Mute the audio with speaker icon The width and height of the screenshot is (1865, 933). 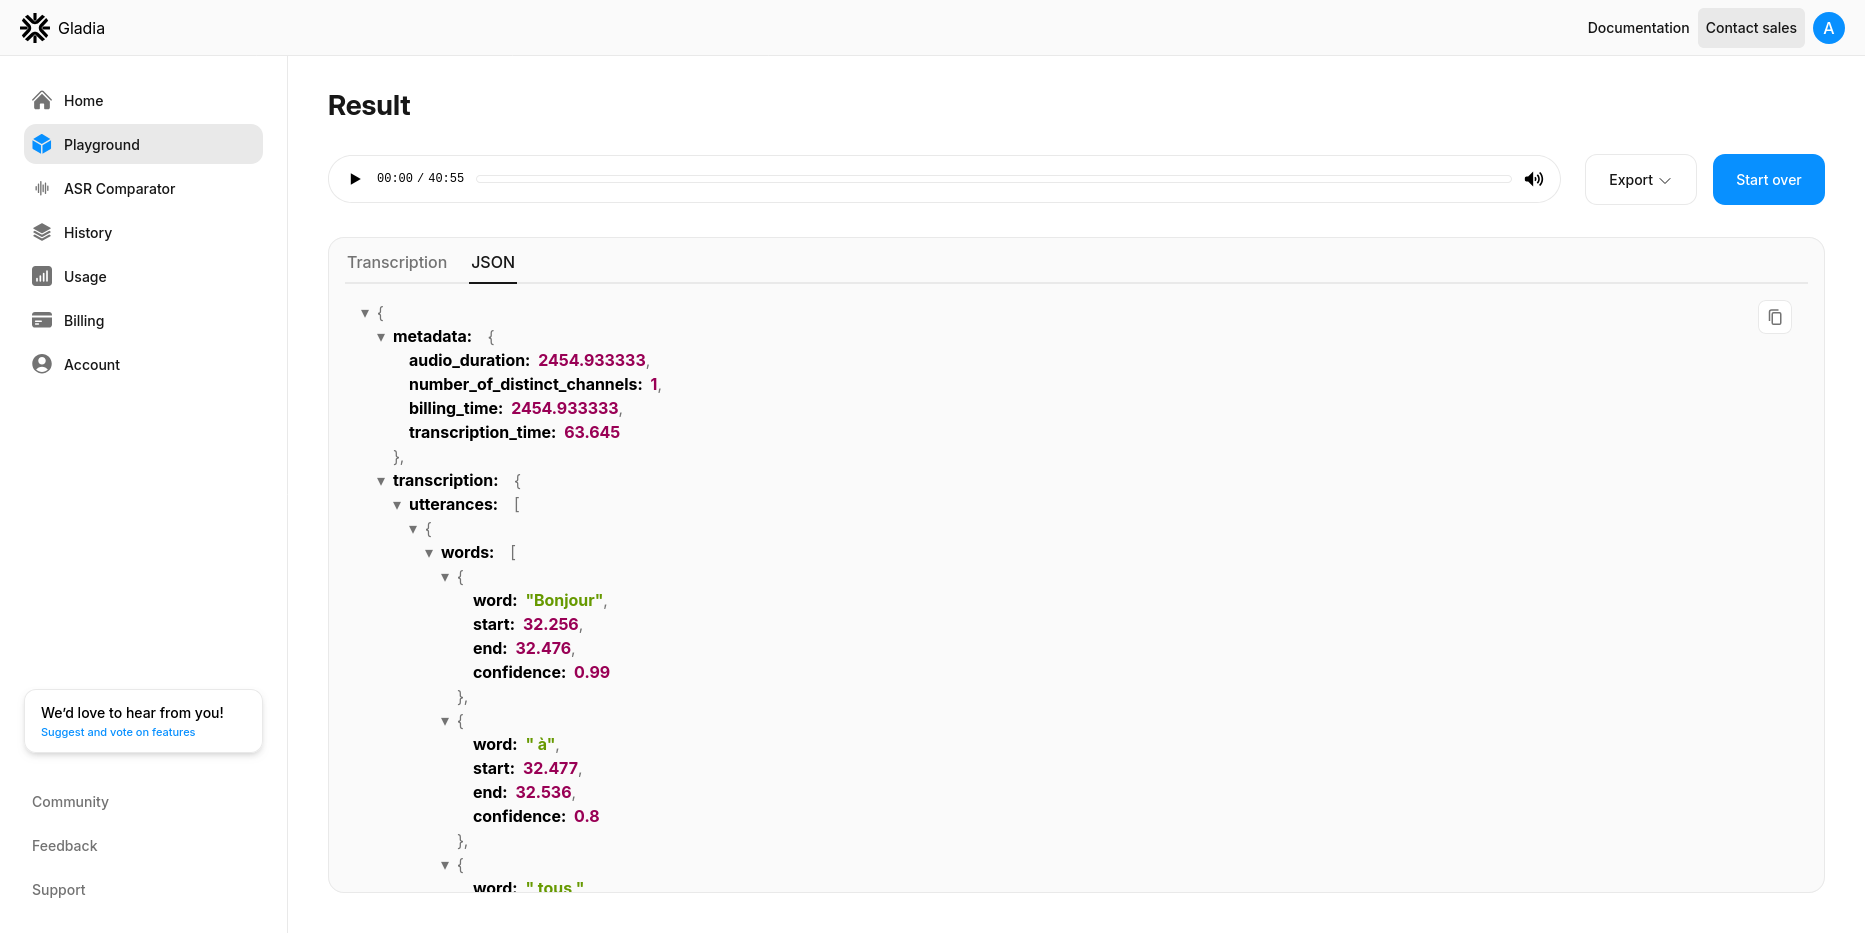point(1533,179)
